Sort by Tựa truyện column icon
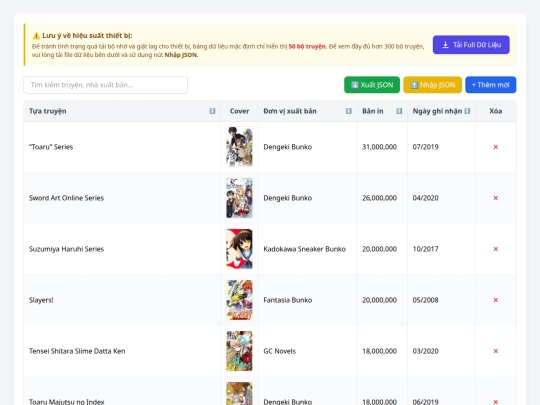Screen dimensions: 540x405 212,111
